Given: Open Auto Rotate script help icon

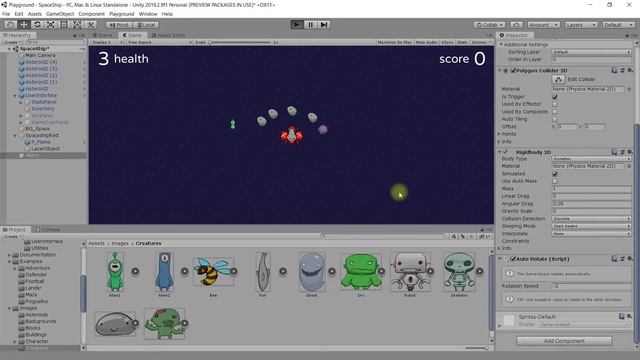Looking at the screenshot, I should (x=614, y=258).
